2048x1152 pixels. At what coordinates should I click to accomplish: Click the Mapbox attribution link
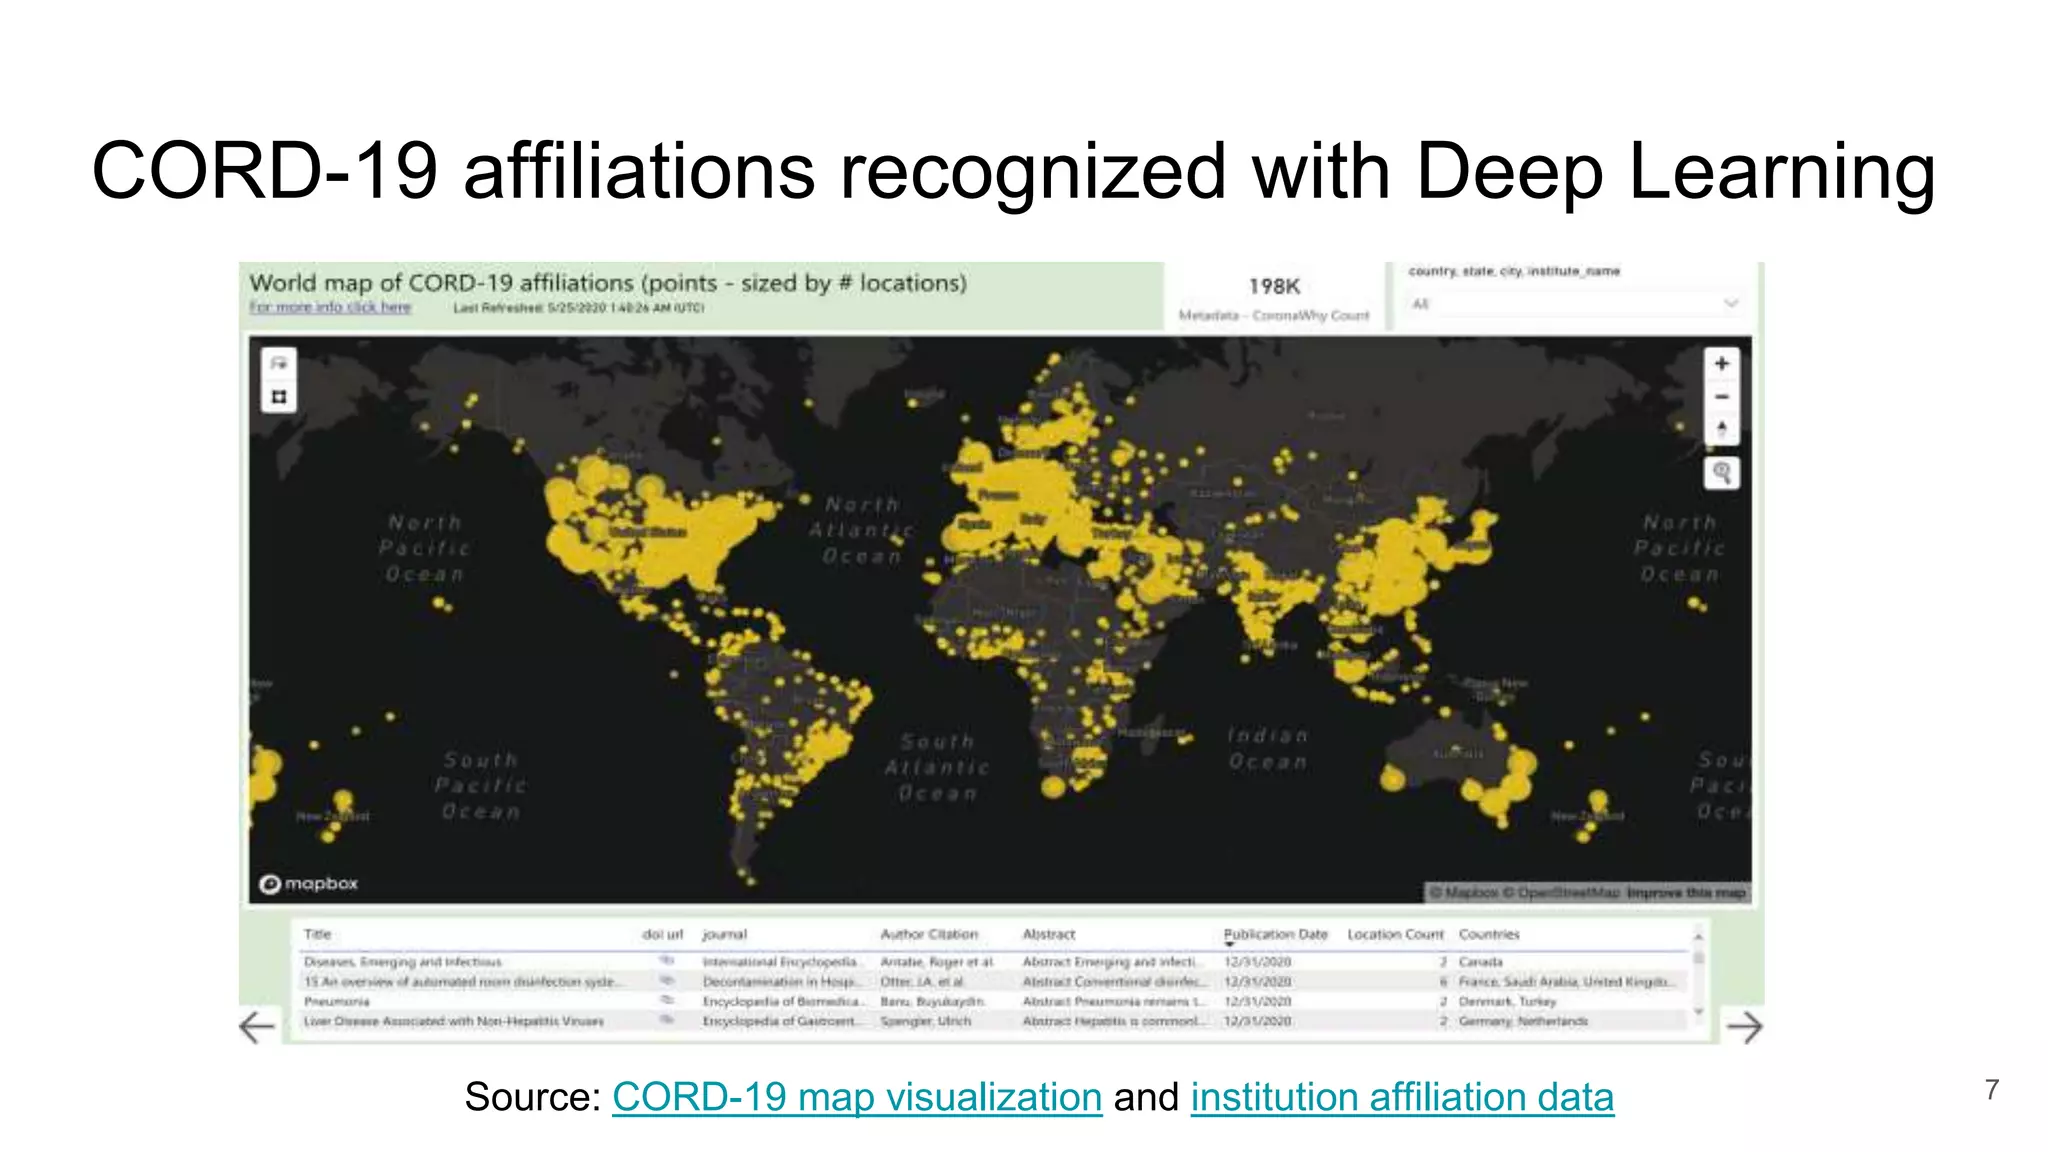coord(1463,892)
